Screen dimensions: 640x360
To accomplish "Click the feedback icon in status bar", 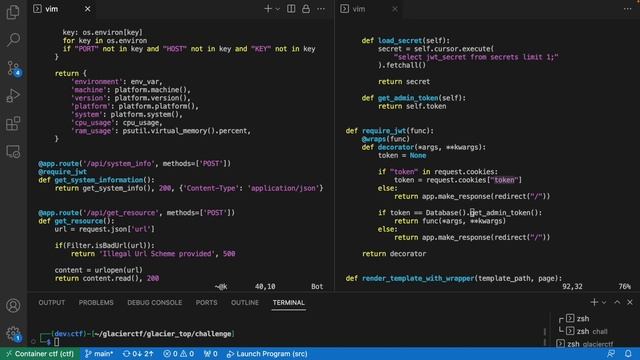I will click(x=611, y=353).
